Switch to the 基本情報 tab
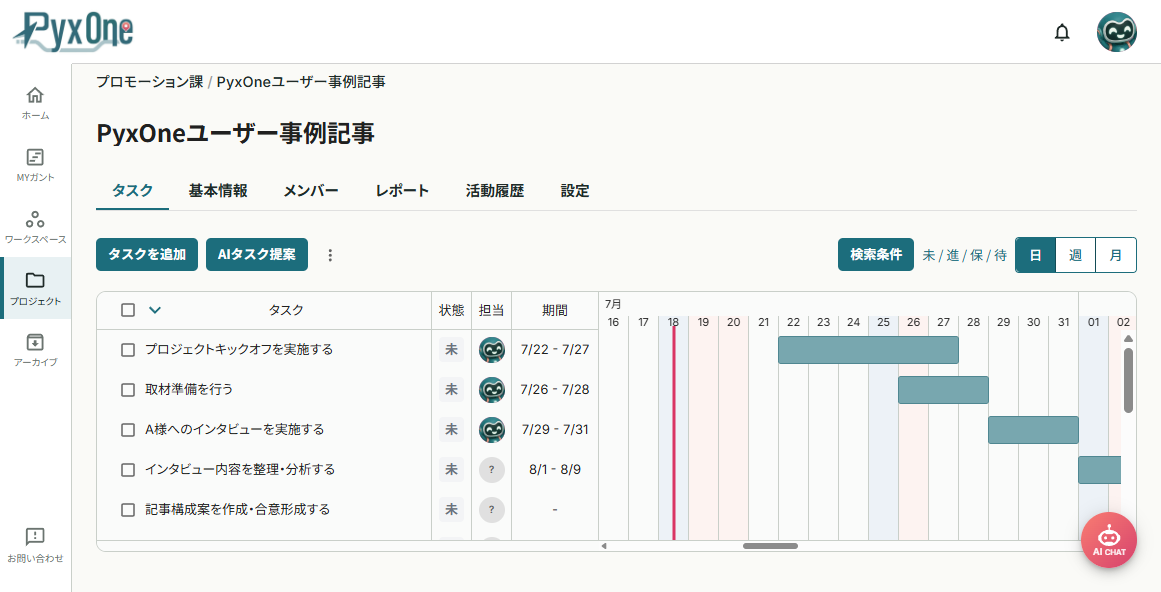Image resolution: width=1161 pixels, height=592 pixels. 218,191
